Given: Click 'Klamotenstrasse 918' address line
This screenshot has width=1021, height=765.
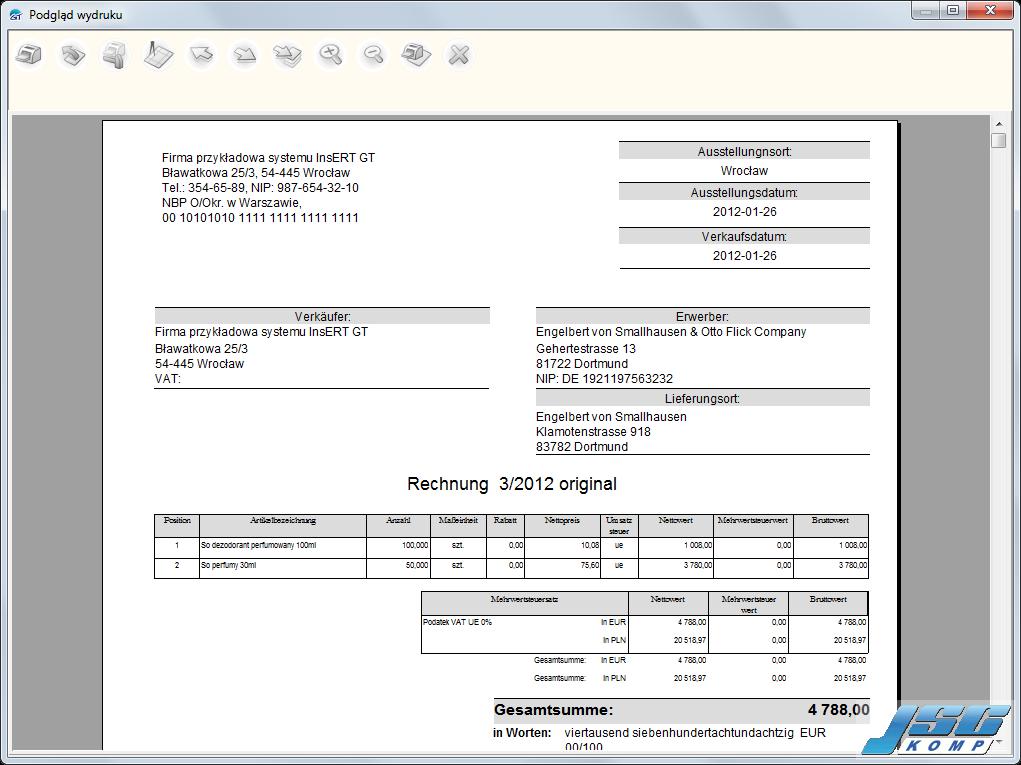Looking at the screenshot, I should coord(593,432).
